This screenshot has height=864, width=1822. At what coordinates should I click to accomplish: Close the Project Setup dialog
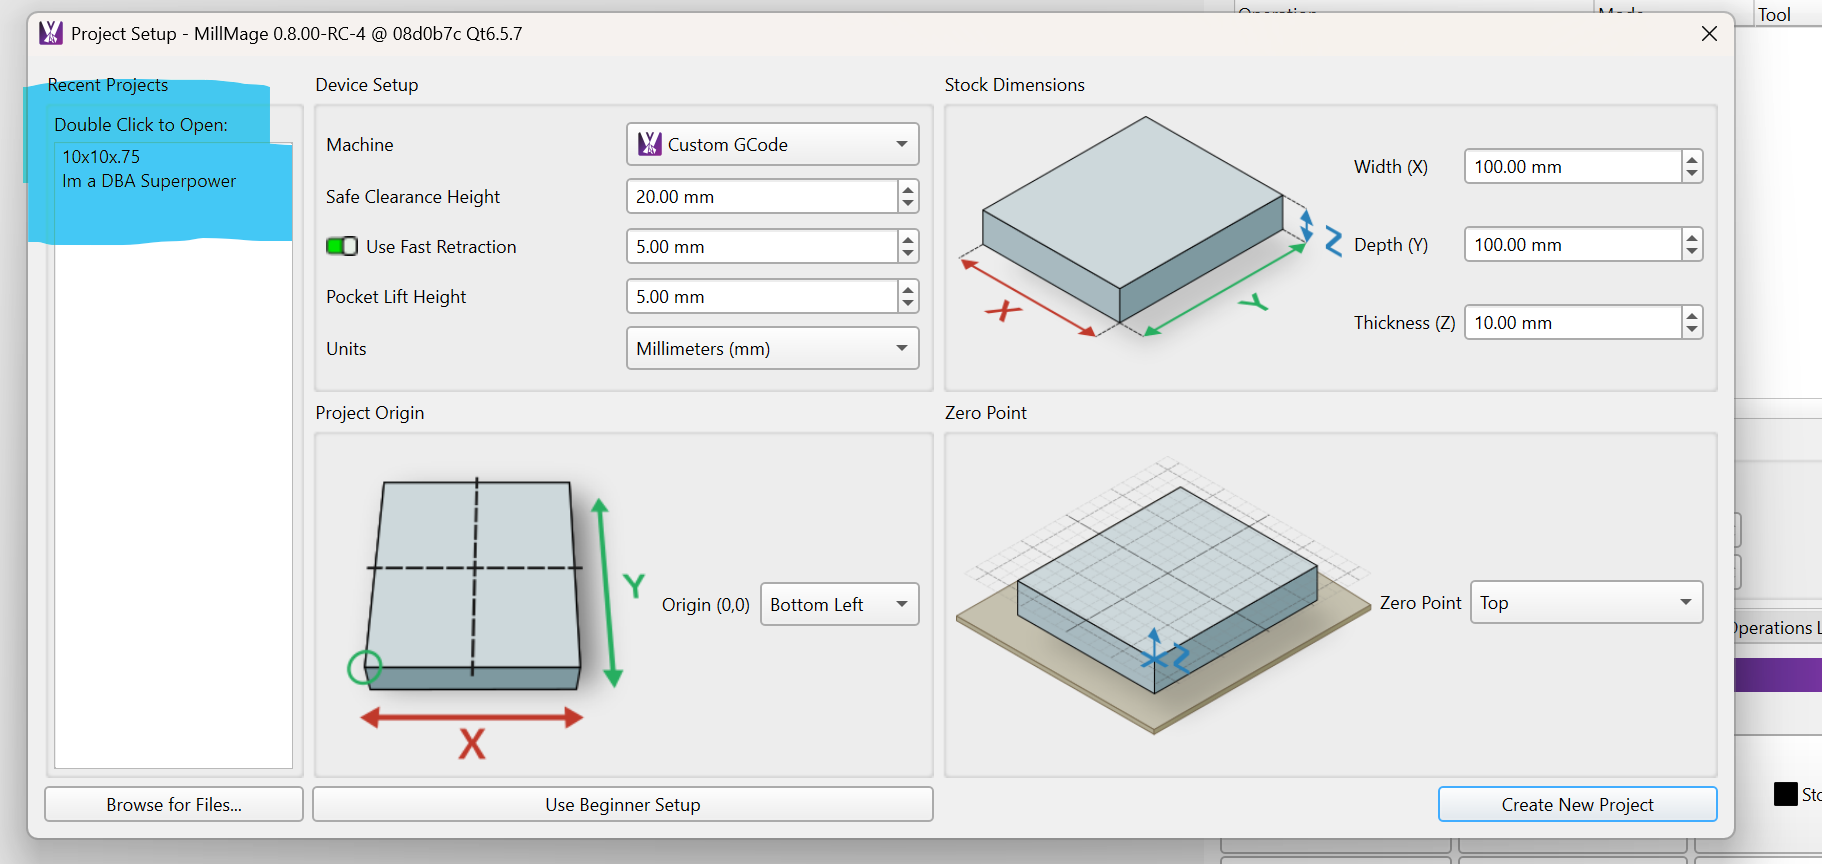coord(1709,34)
